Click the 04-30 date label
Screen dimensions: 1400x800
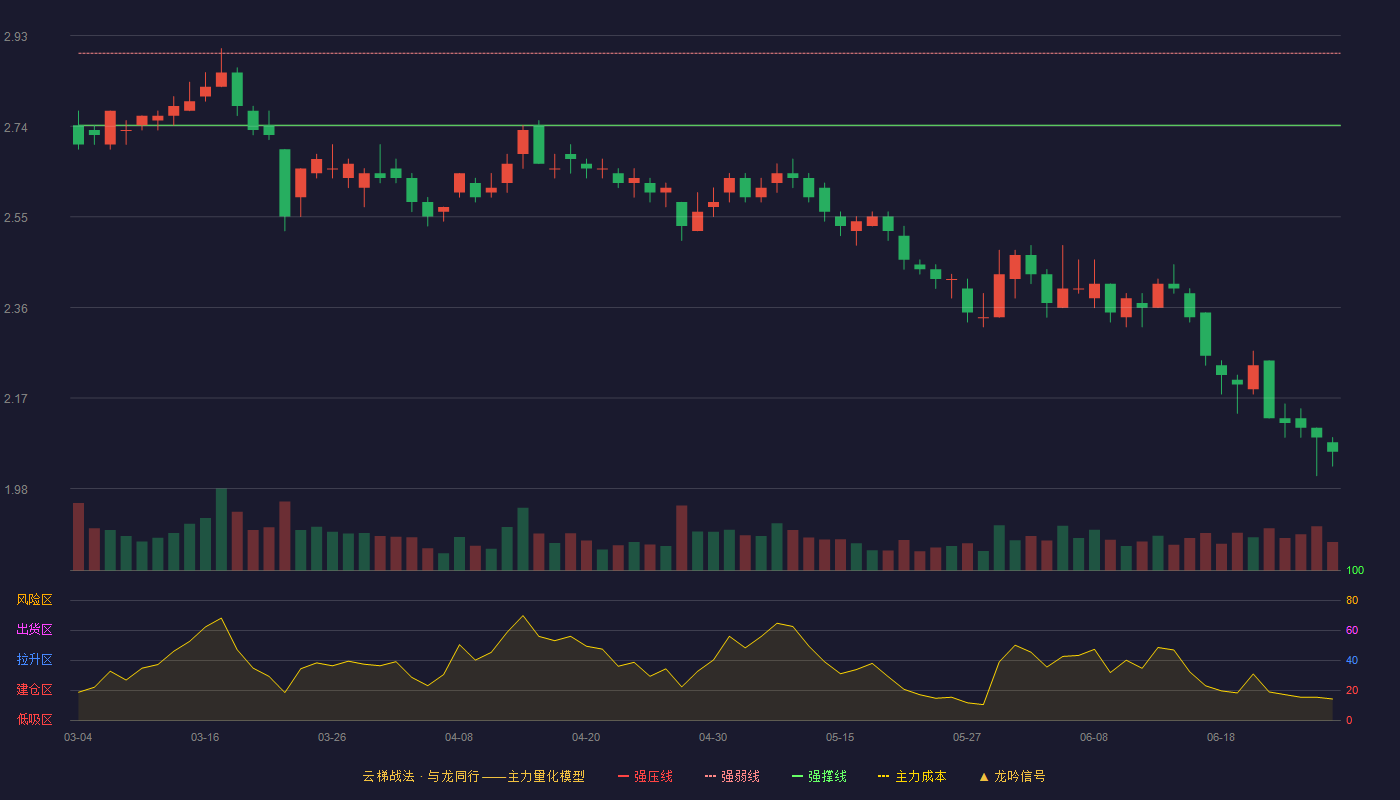coord(713,737)
